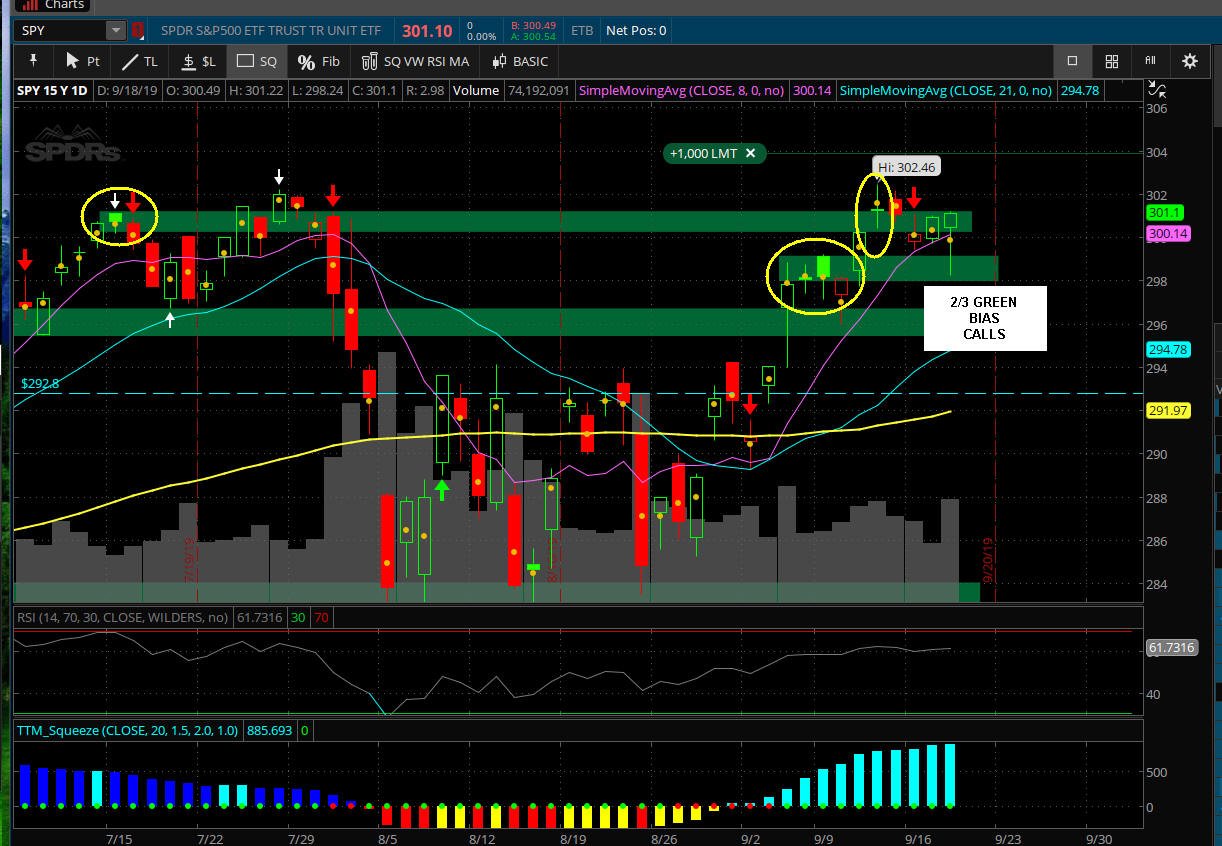
Task: Toggle the pin drawing tool
Action: (x=33, y=61)
